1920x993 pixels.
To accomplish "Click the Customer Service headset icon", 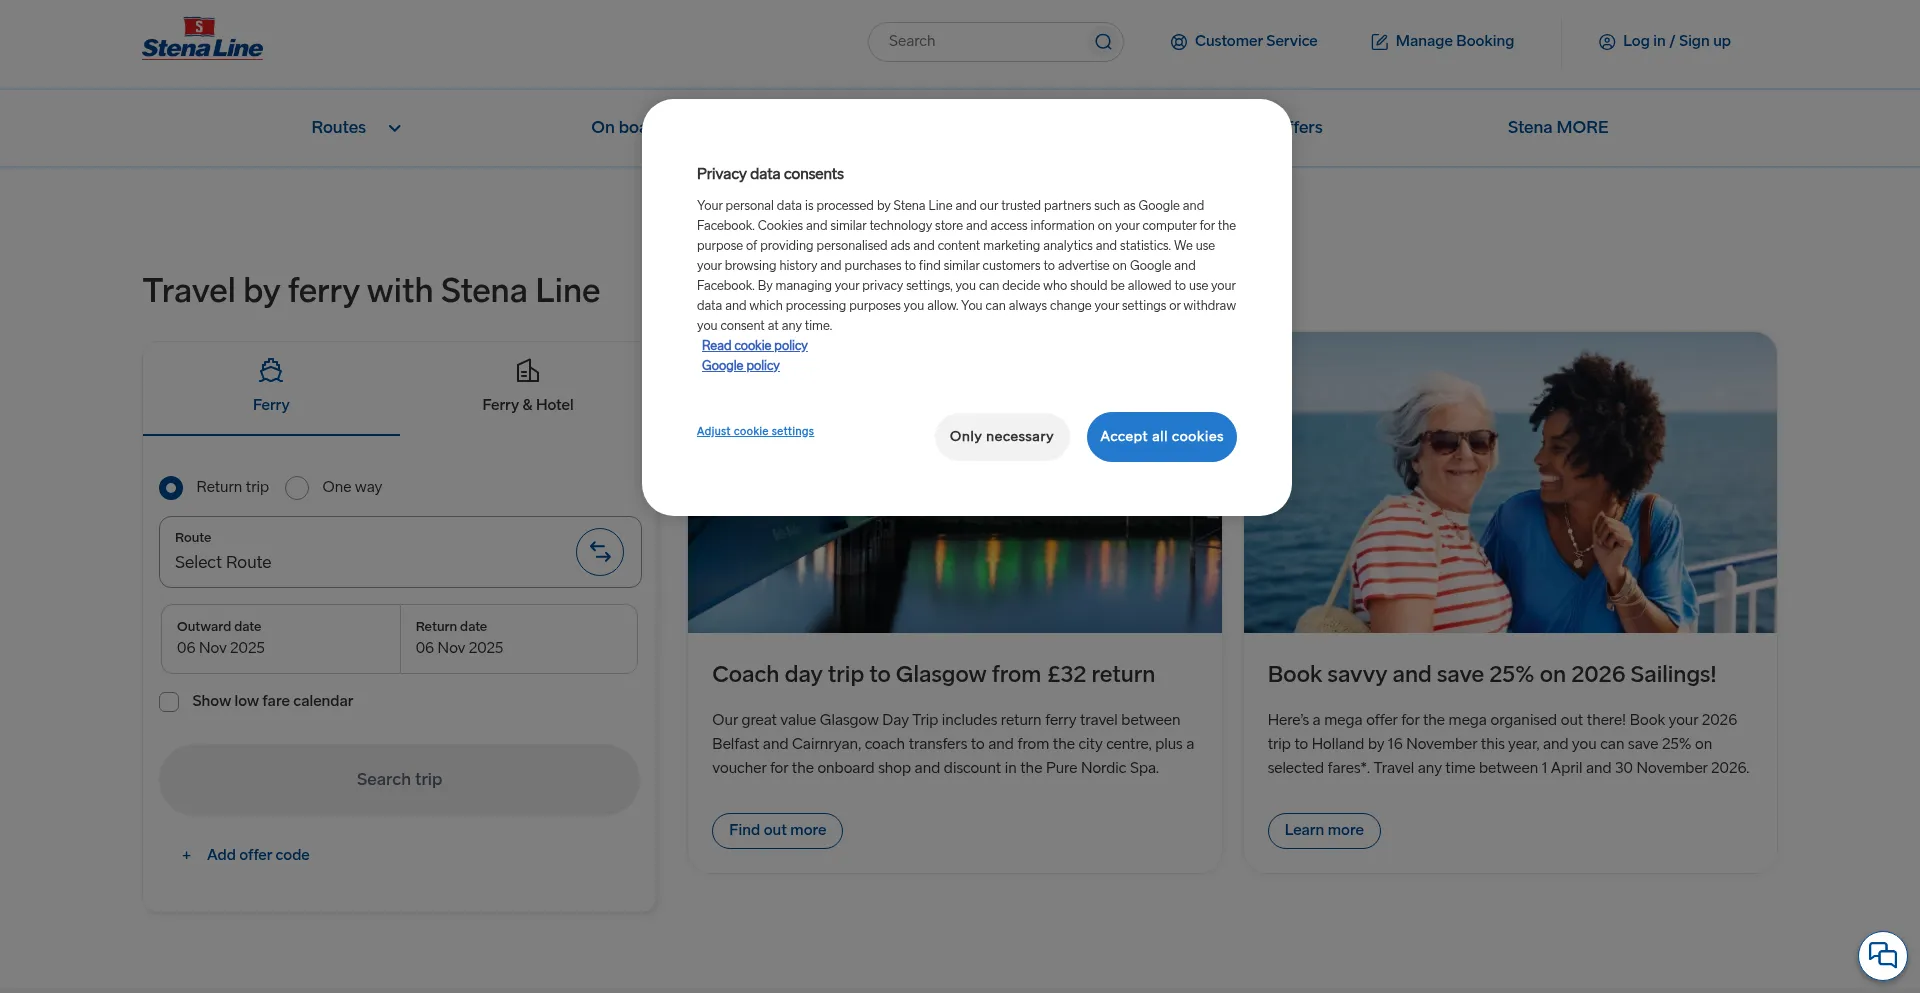I will (x=1179, y=42).
